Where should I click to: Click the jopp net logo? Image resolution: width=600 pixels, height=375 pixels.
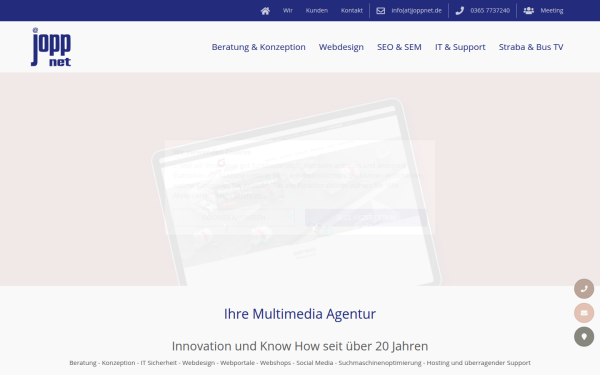tap(51, 47)
